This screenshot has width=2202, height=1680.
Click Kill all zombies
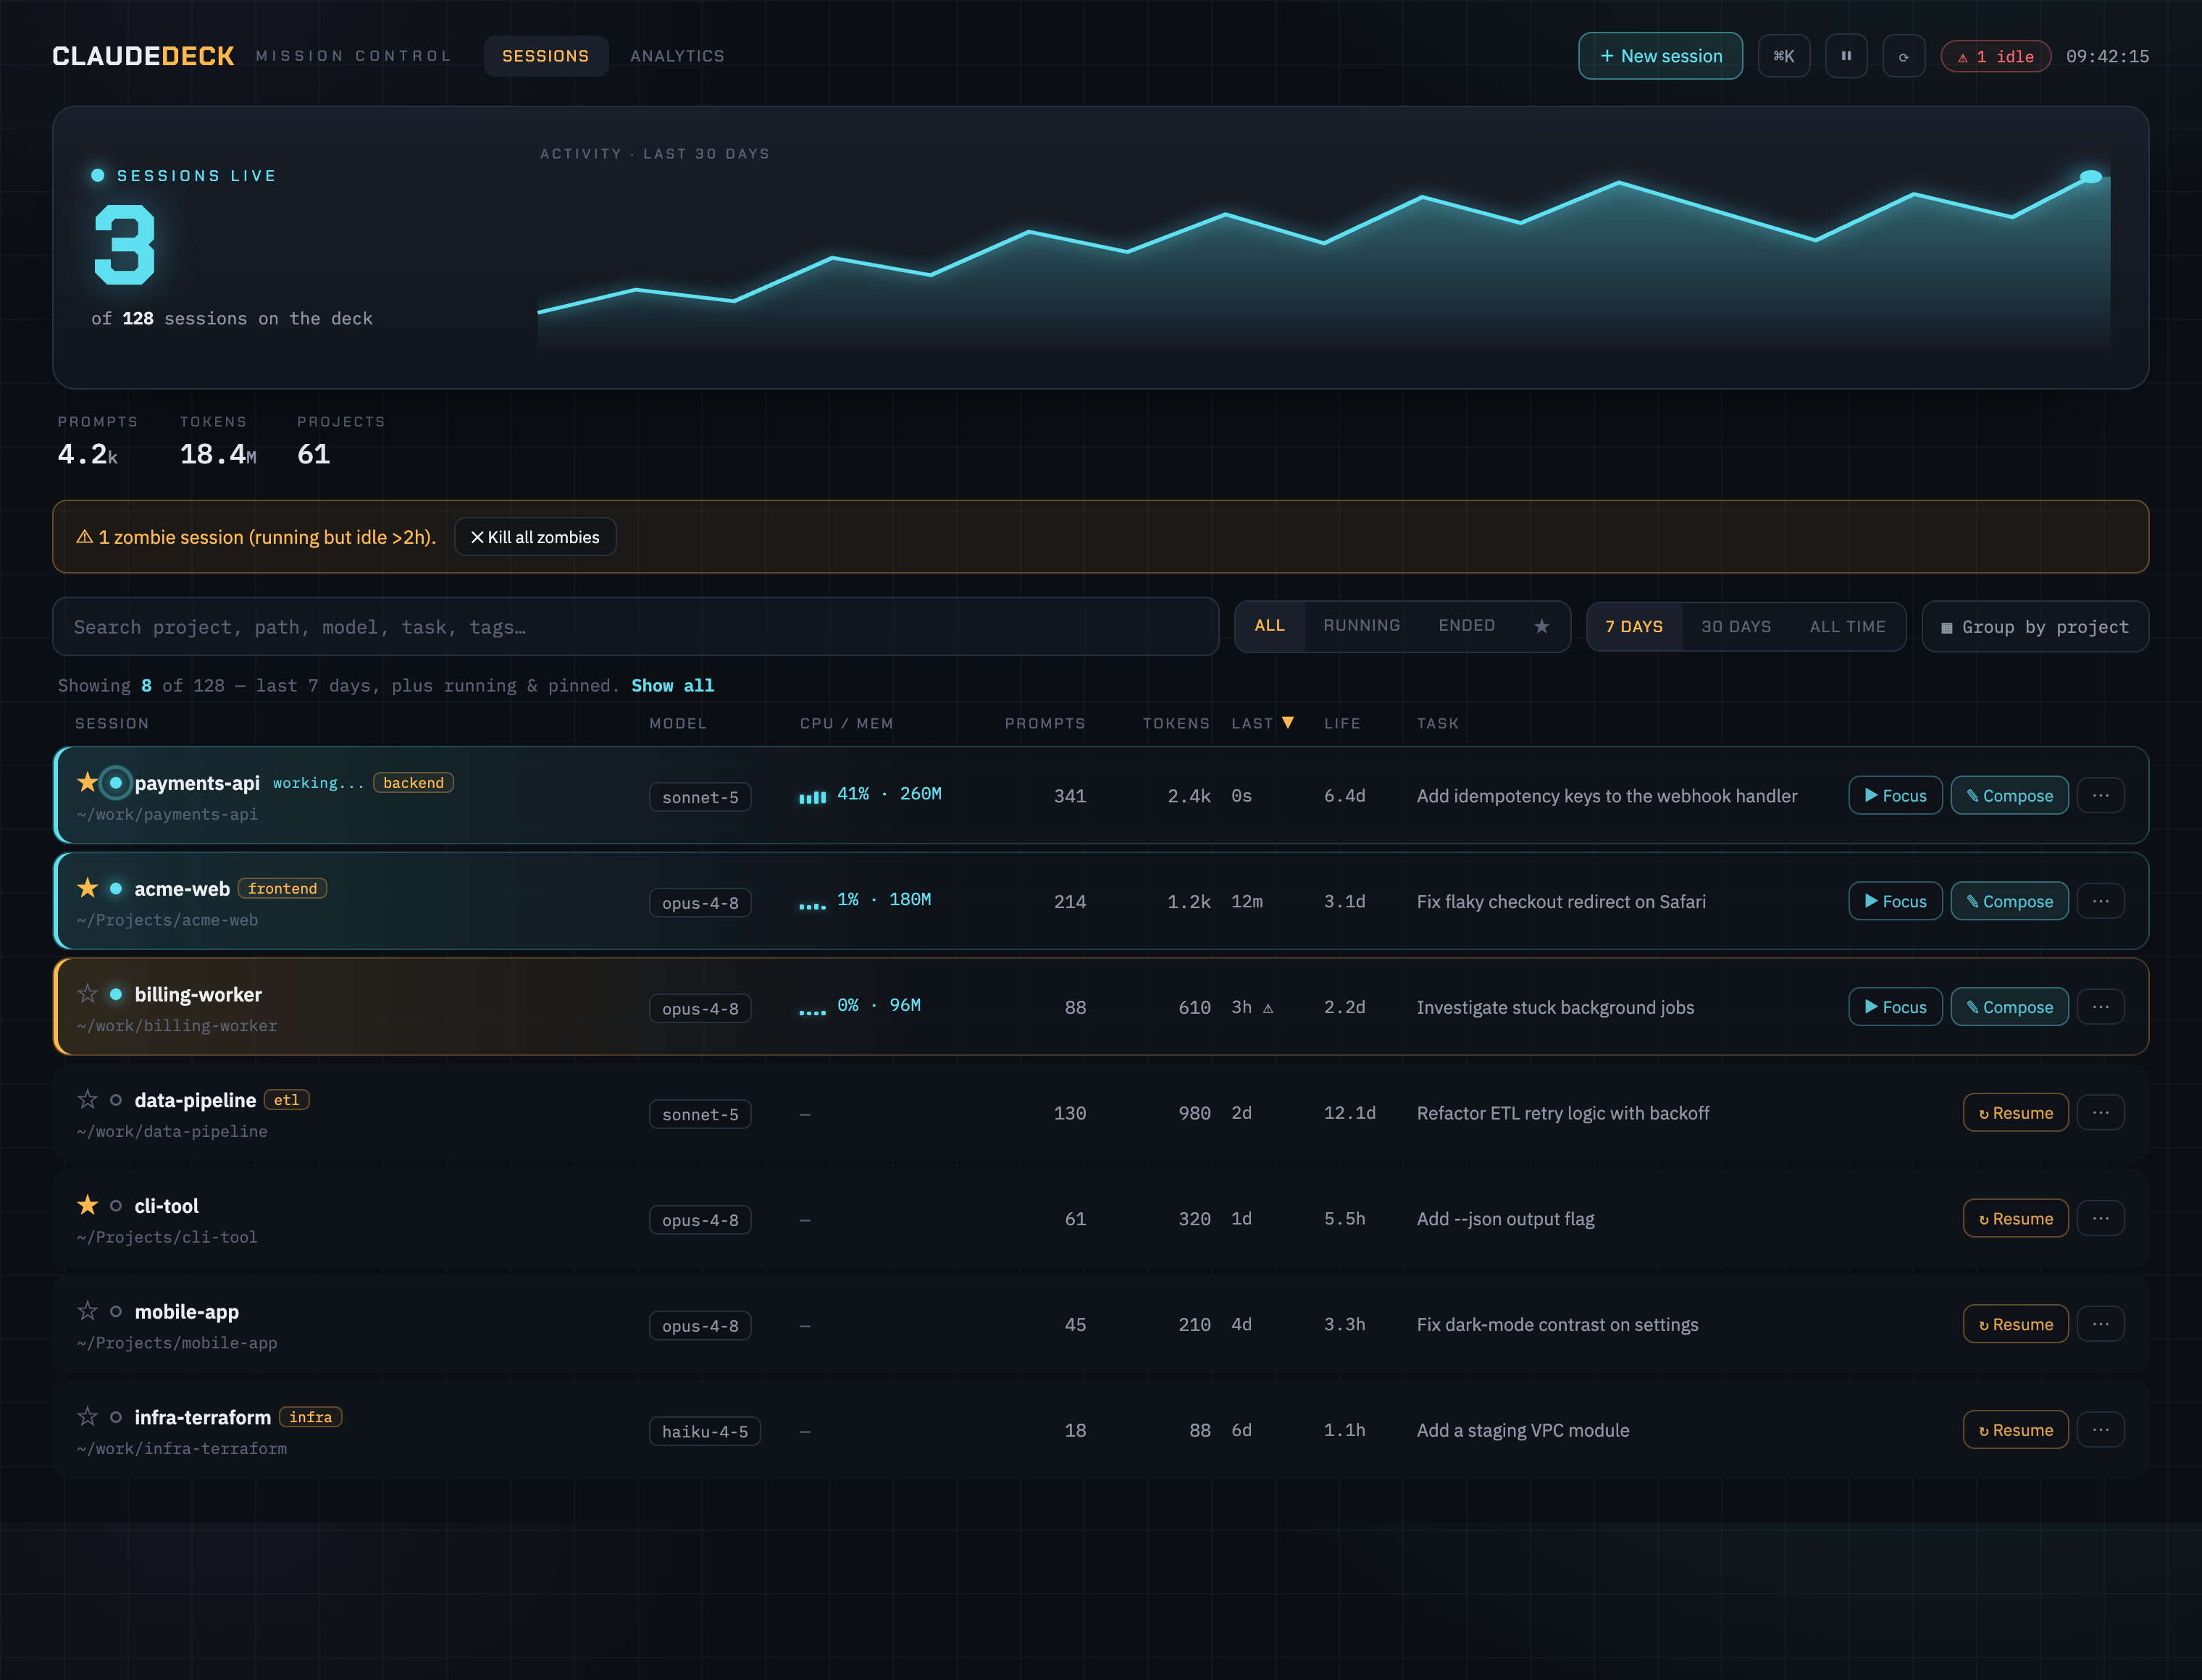(535, 537)
